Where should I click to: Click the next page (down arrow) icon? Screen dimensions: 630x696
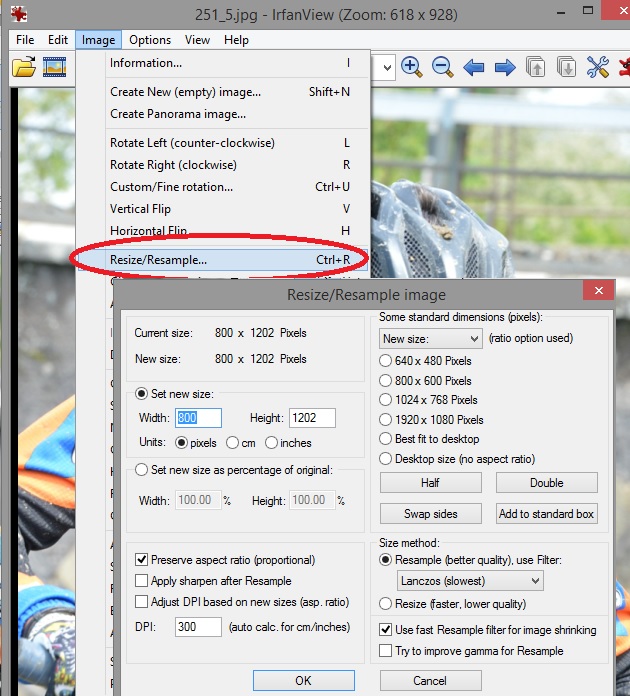coord(567,67)
